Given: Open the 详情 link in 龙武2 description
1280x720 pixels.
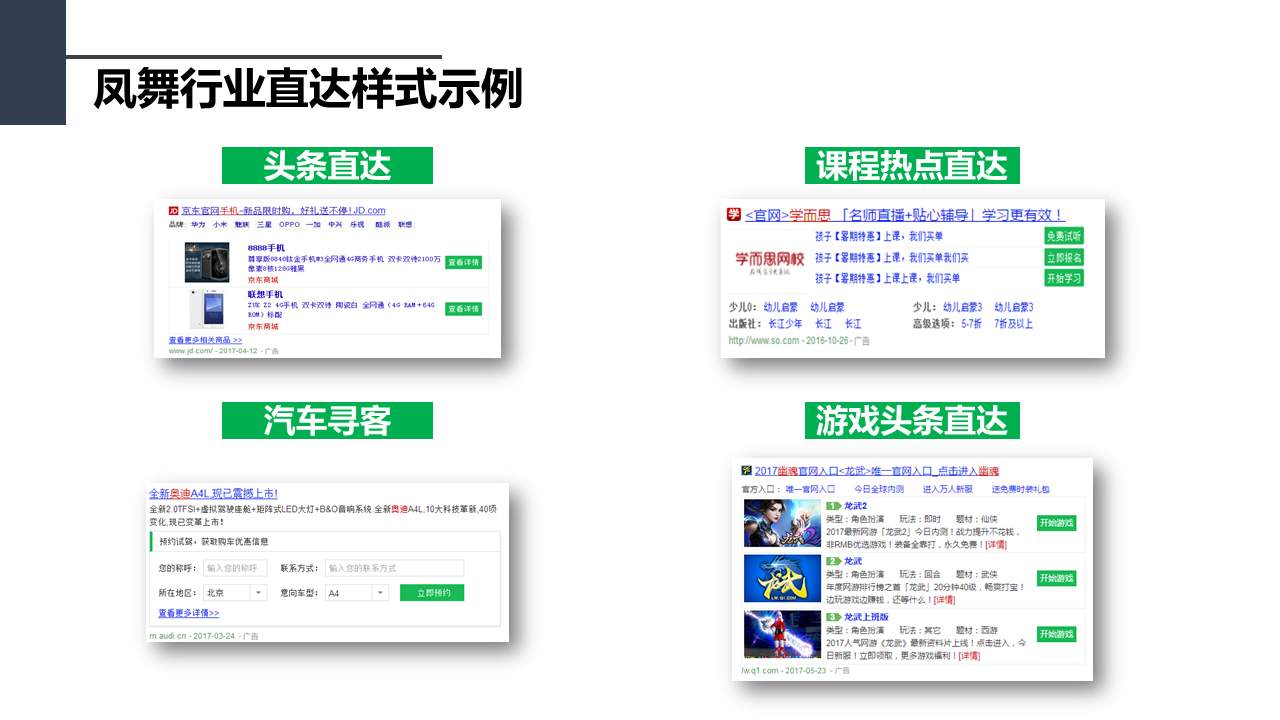Looking at the screenshot, I should click(x=996, y=544).
